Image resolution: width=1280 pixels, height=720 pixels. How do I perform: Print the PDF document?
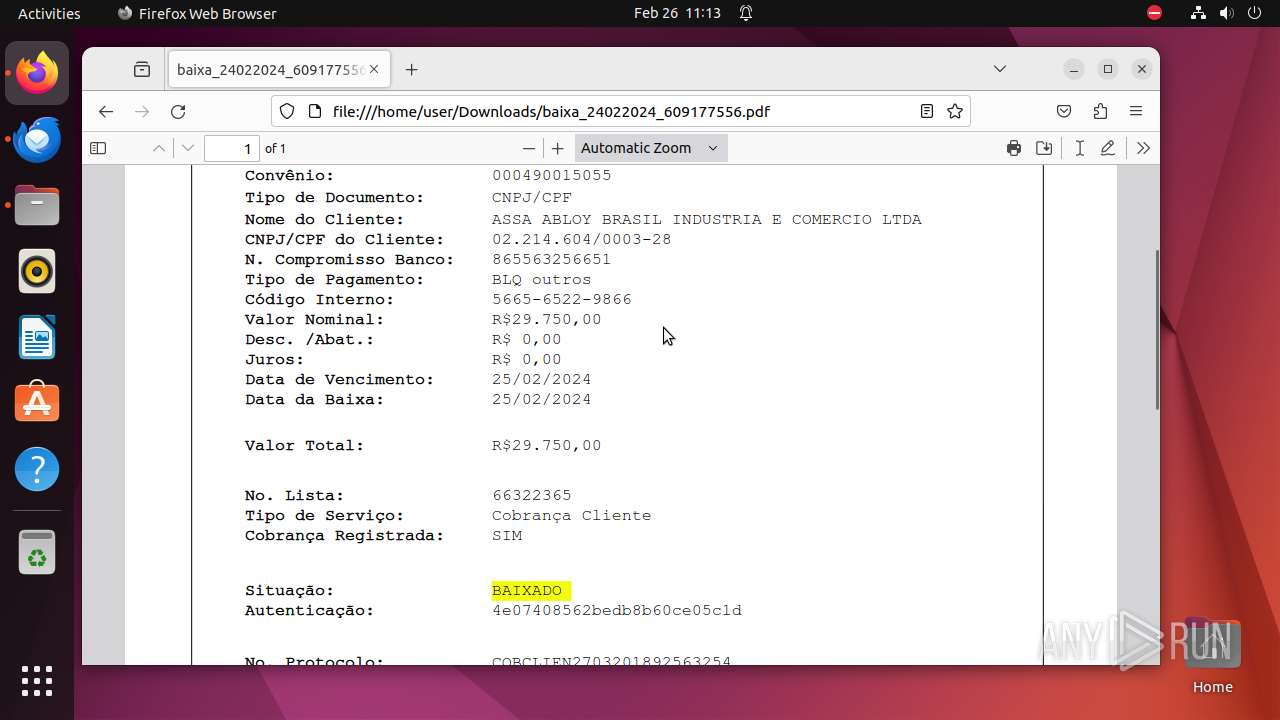(x=1014, y=148)
